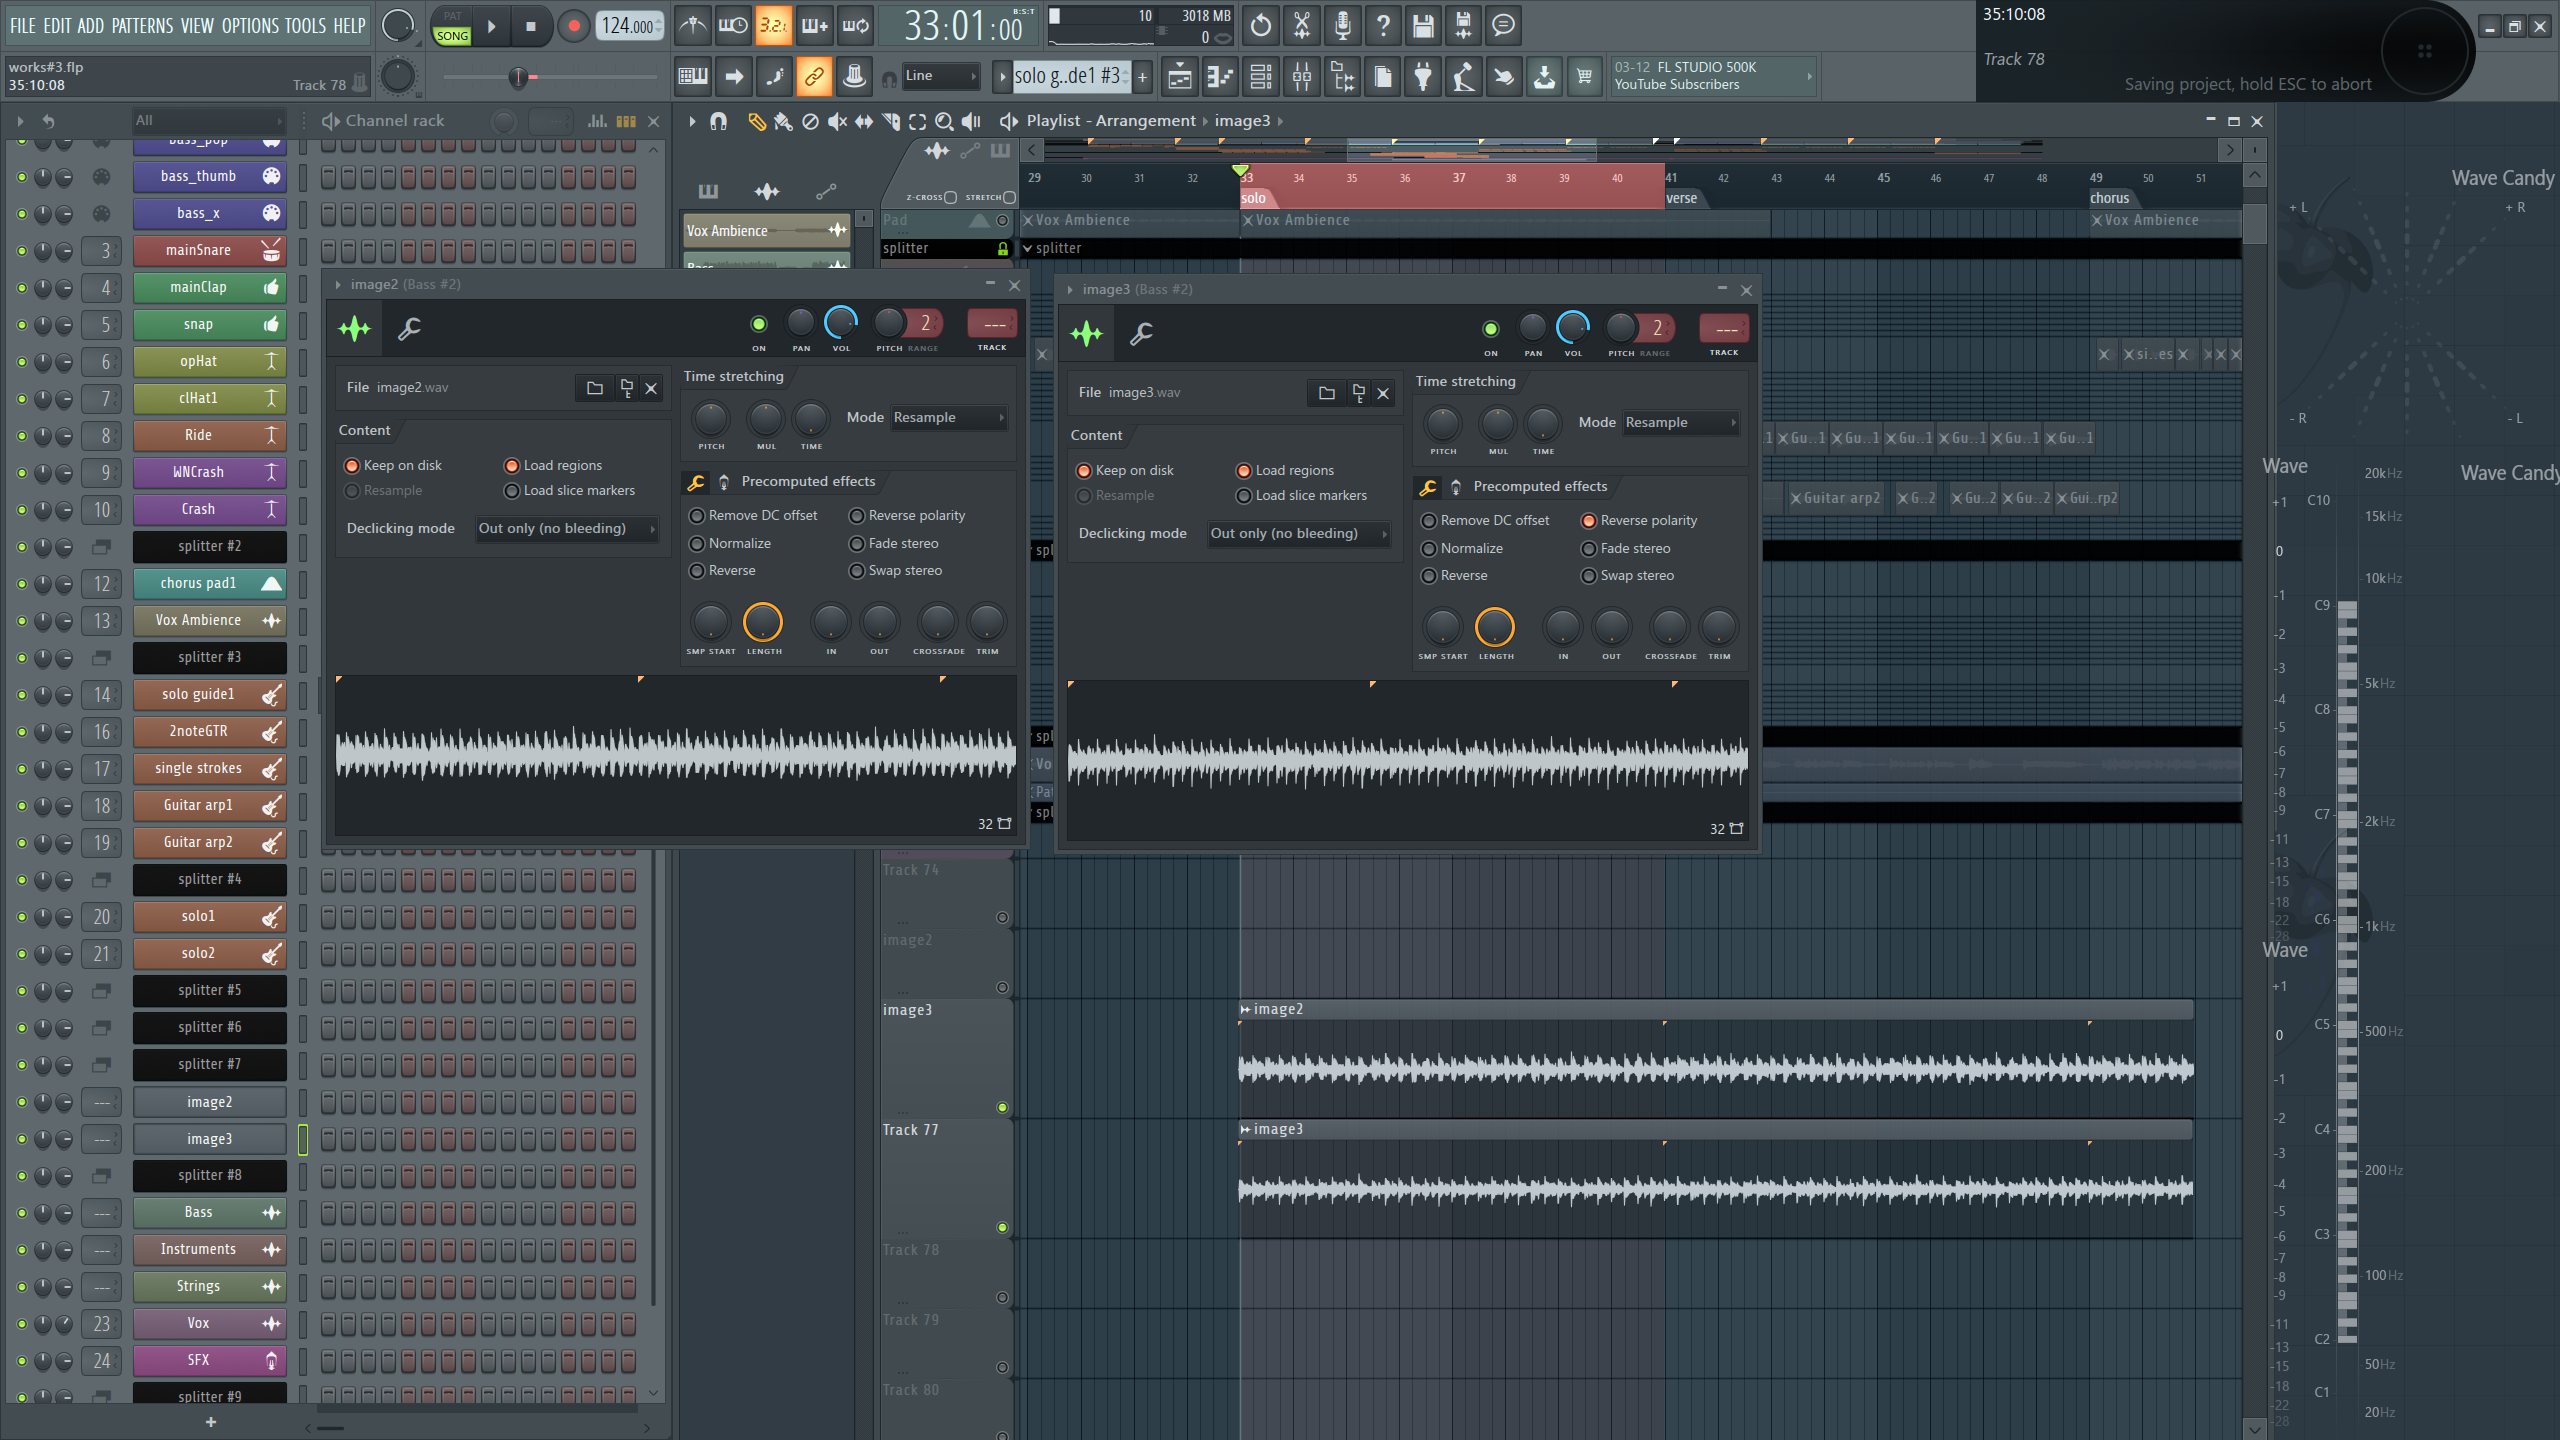
Task: Toggle the metronome icon
Action: tap(692, 26)
